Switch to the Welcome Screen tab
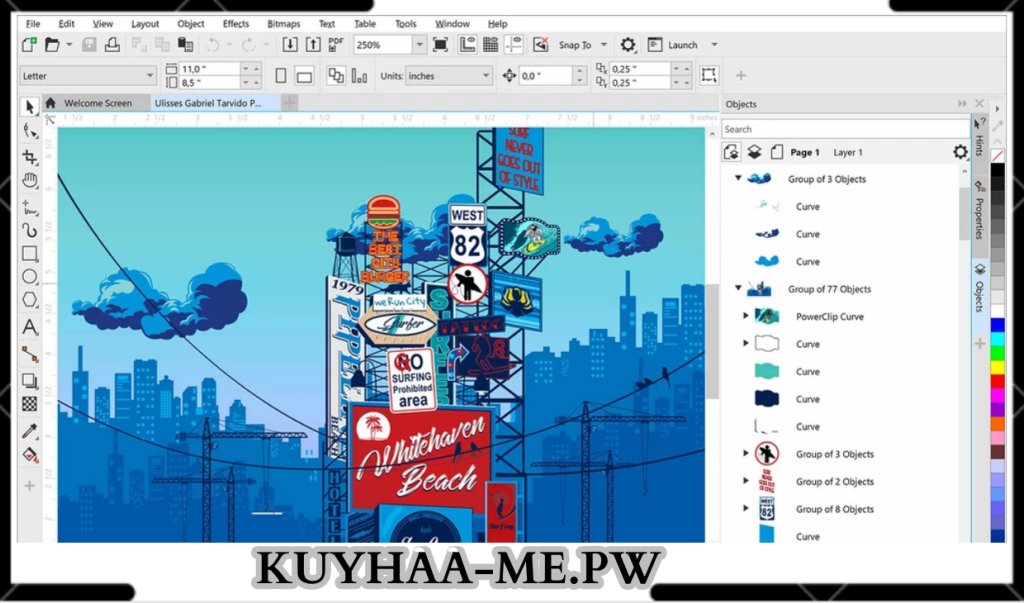Screen dimensions: 1024x603 (97, 103)
